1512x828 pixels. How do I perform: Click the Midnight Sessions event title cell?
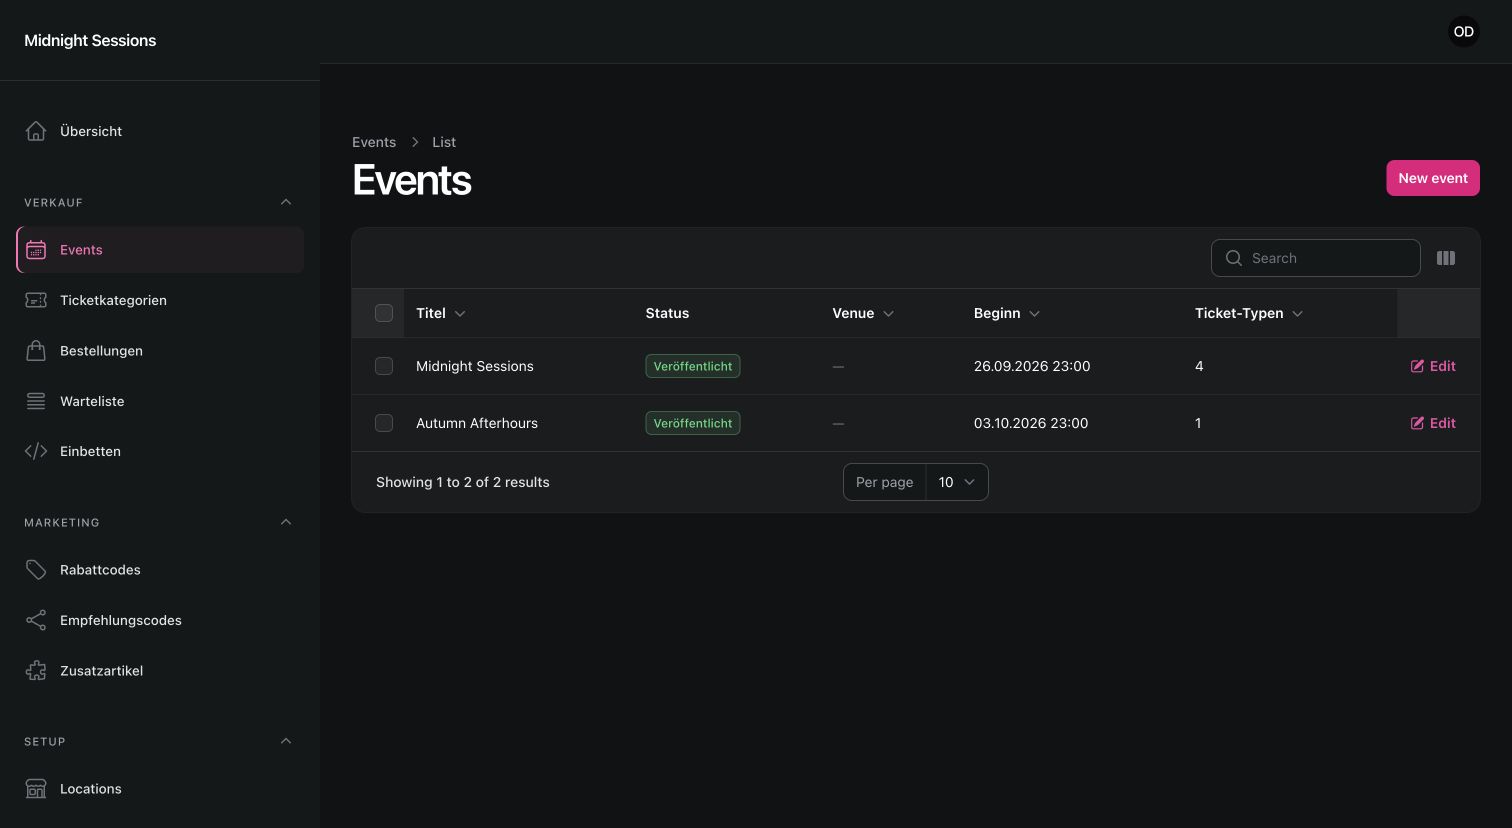[x=475, y=366]
